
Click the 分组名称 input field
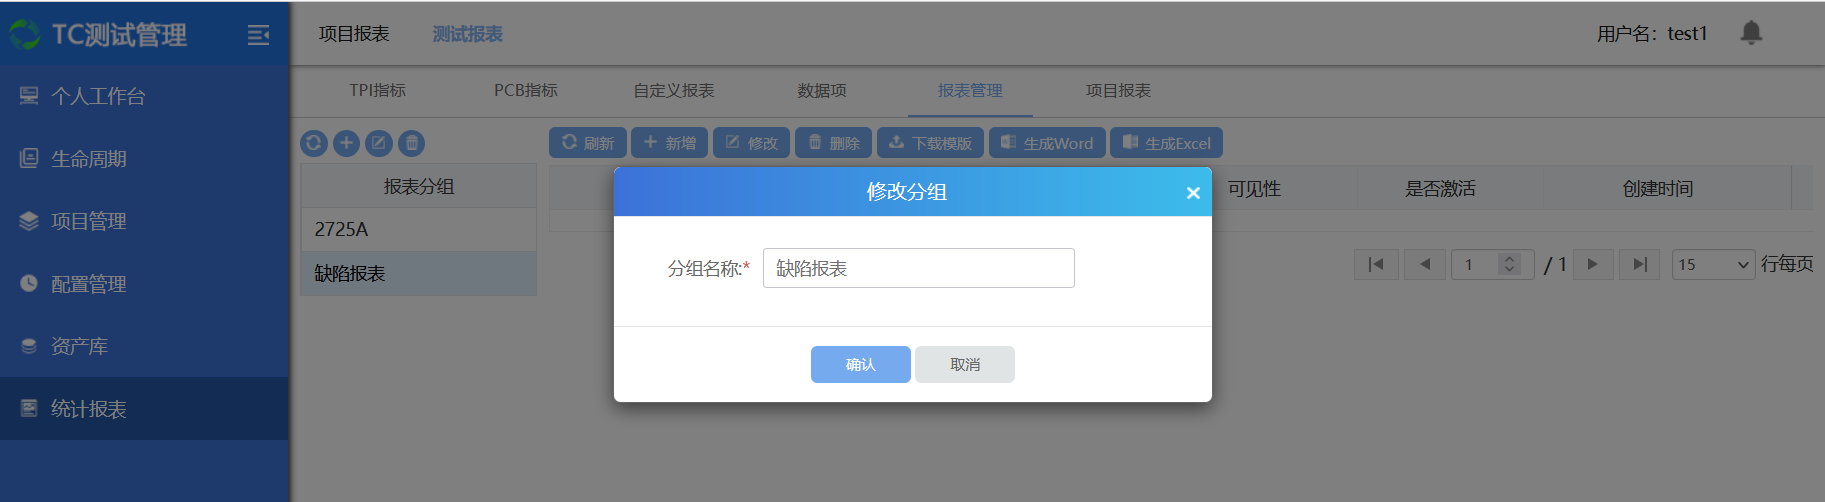click(x=919, y=268)
